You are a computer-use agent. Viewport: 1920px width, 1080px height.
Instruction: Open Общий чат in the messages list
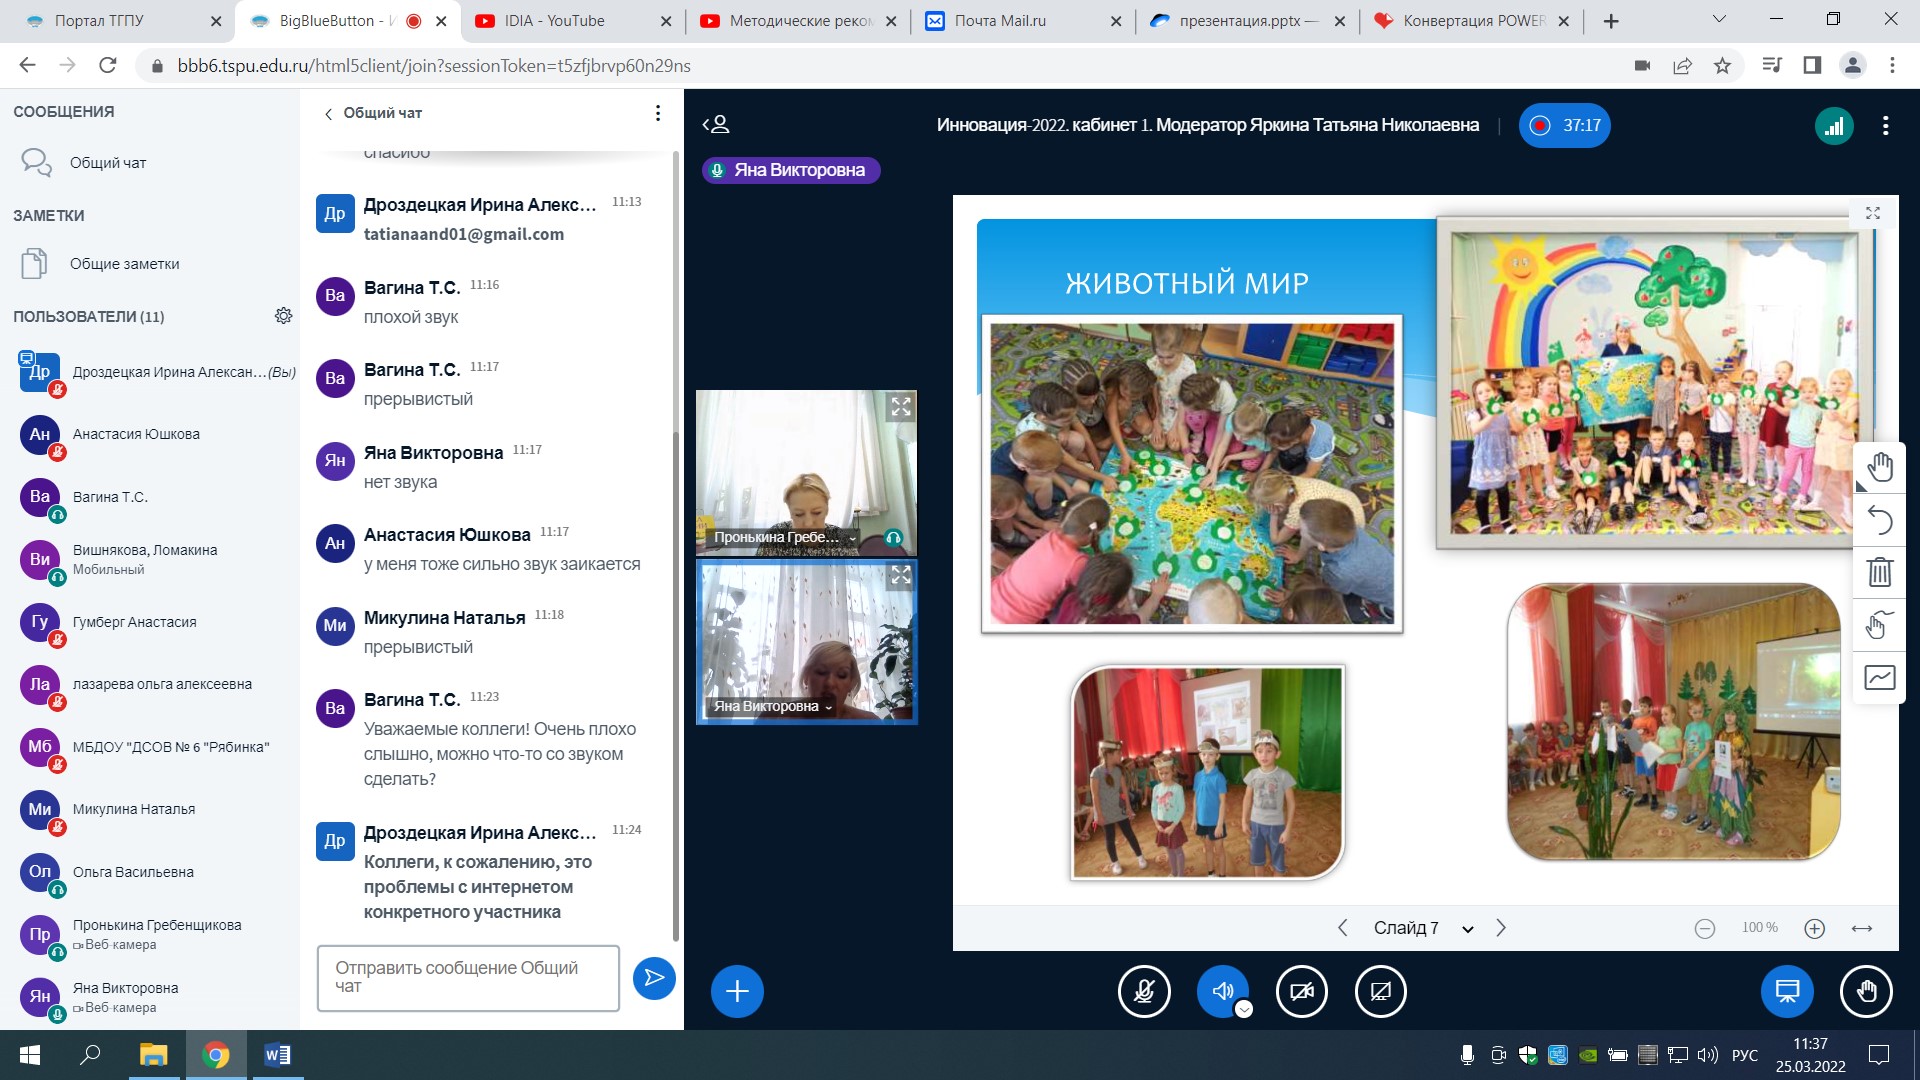click(x=150, y=163)
